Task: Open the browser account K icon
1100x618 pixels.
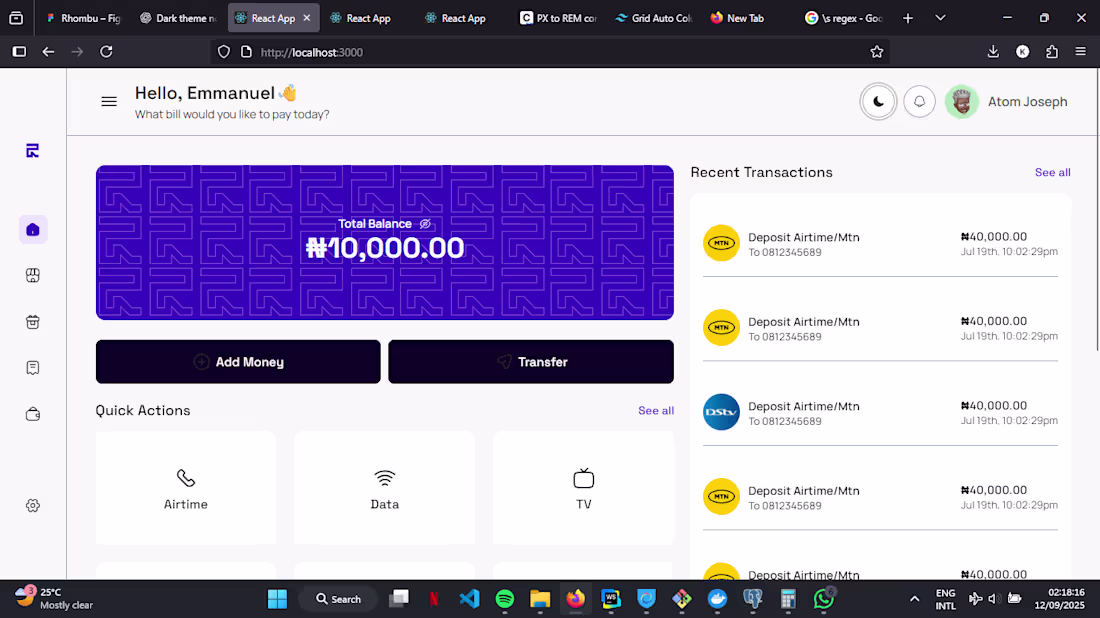Action: click(x=1022, y=52)
